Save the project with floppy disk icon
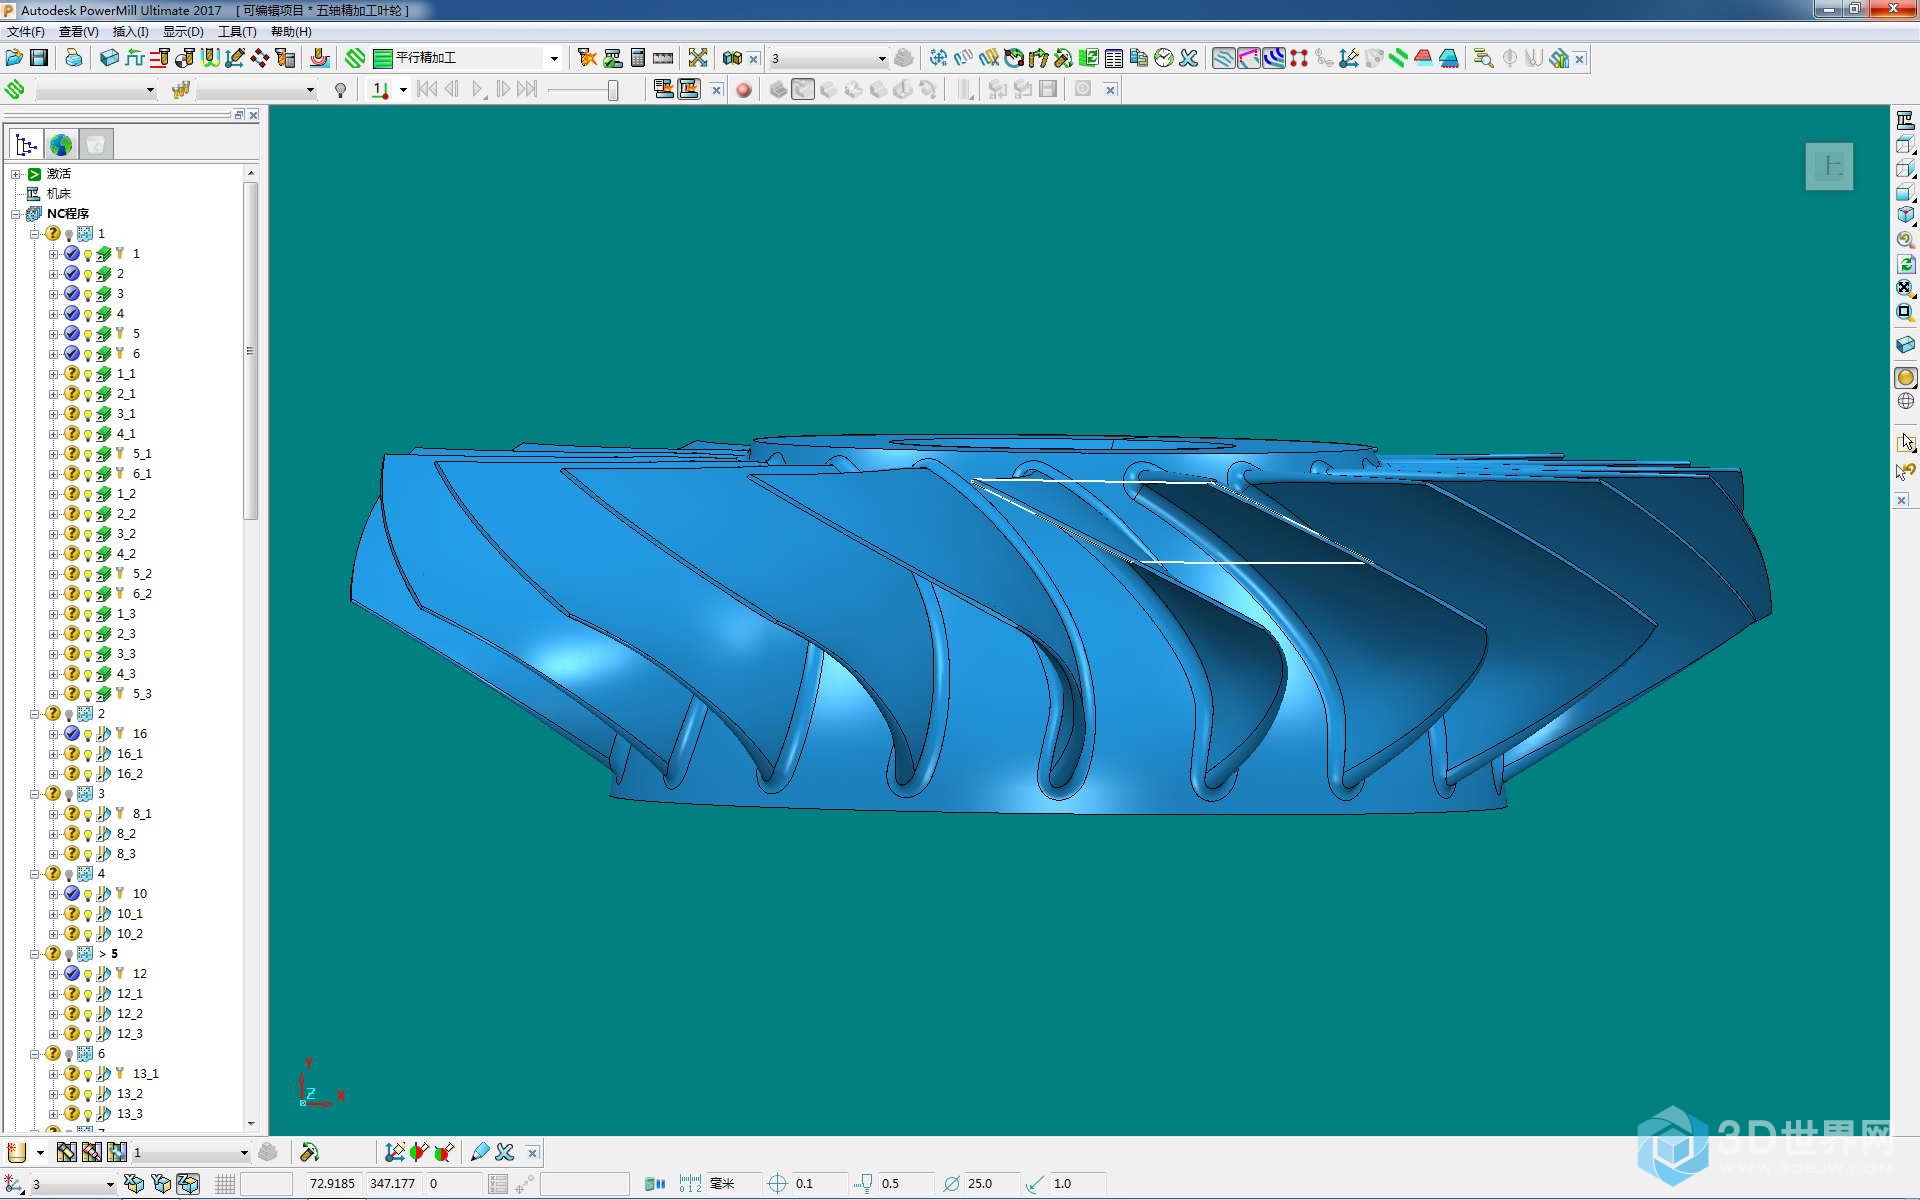 click(x=39, y=58)
